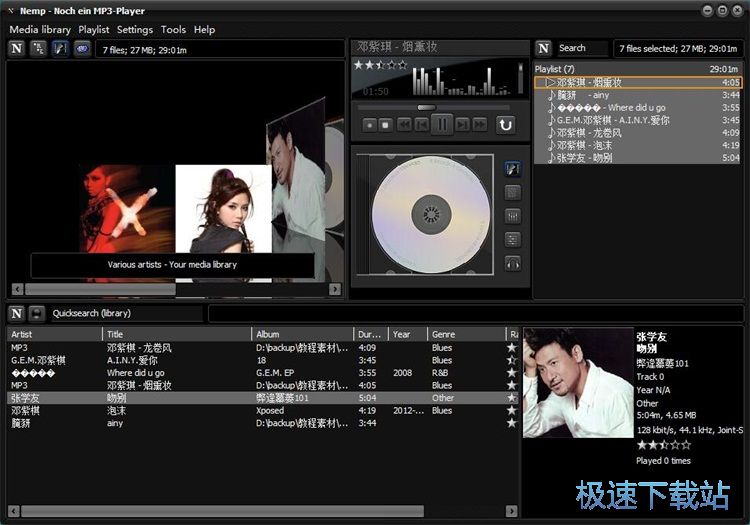This screenshot has width=750, height=525.
Task: Skip to next track
Action: click(462, 125)
